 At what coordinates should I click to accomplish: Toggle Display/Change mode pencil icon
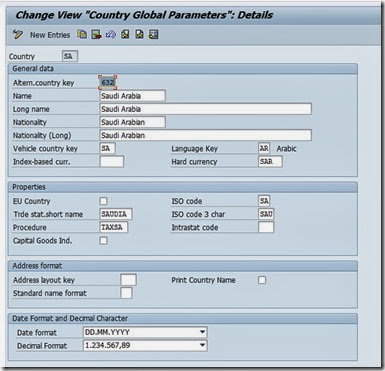(x=18, y=34)
